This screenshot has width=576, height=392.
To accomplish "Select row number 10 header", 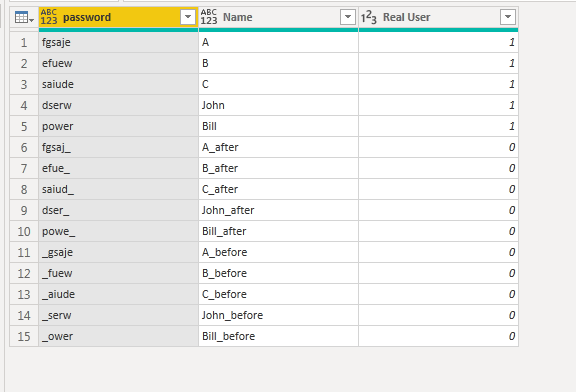I will (x=24, y=231).
